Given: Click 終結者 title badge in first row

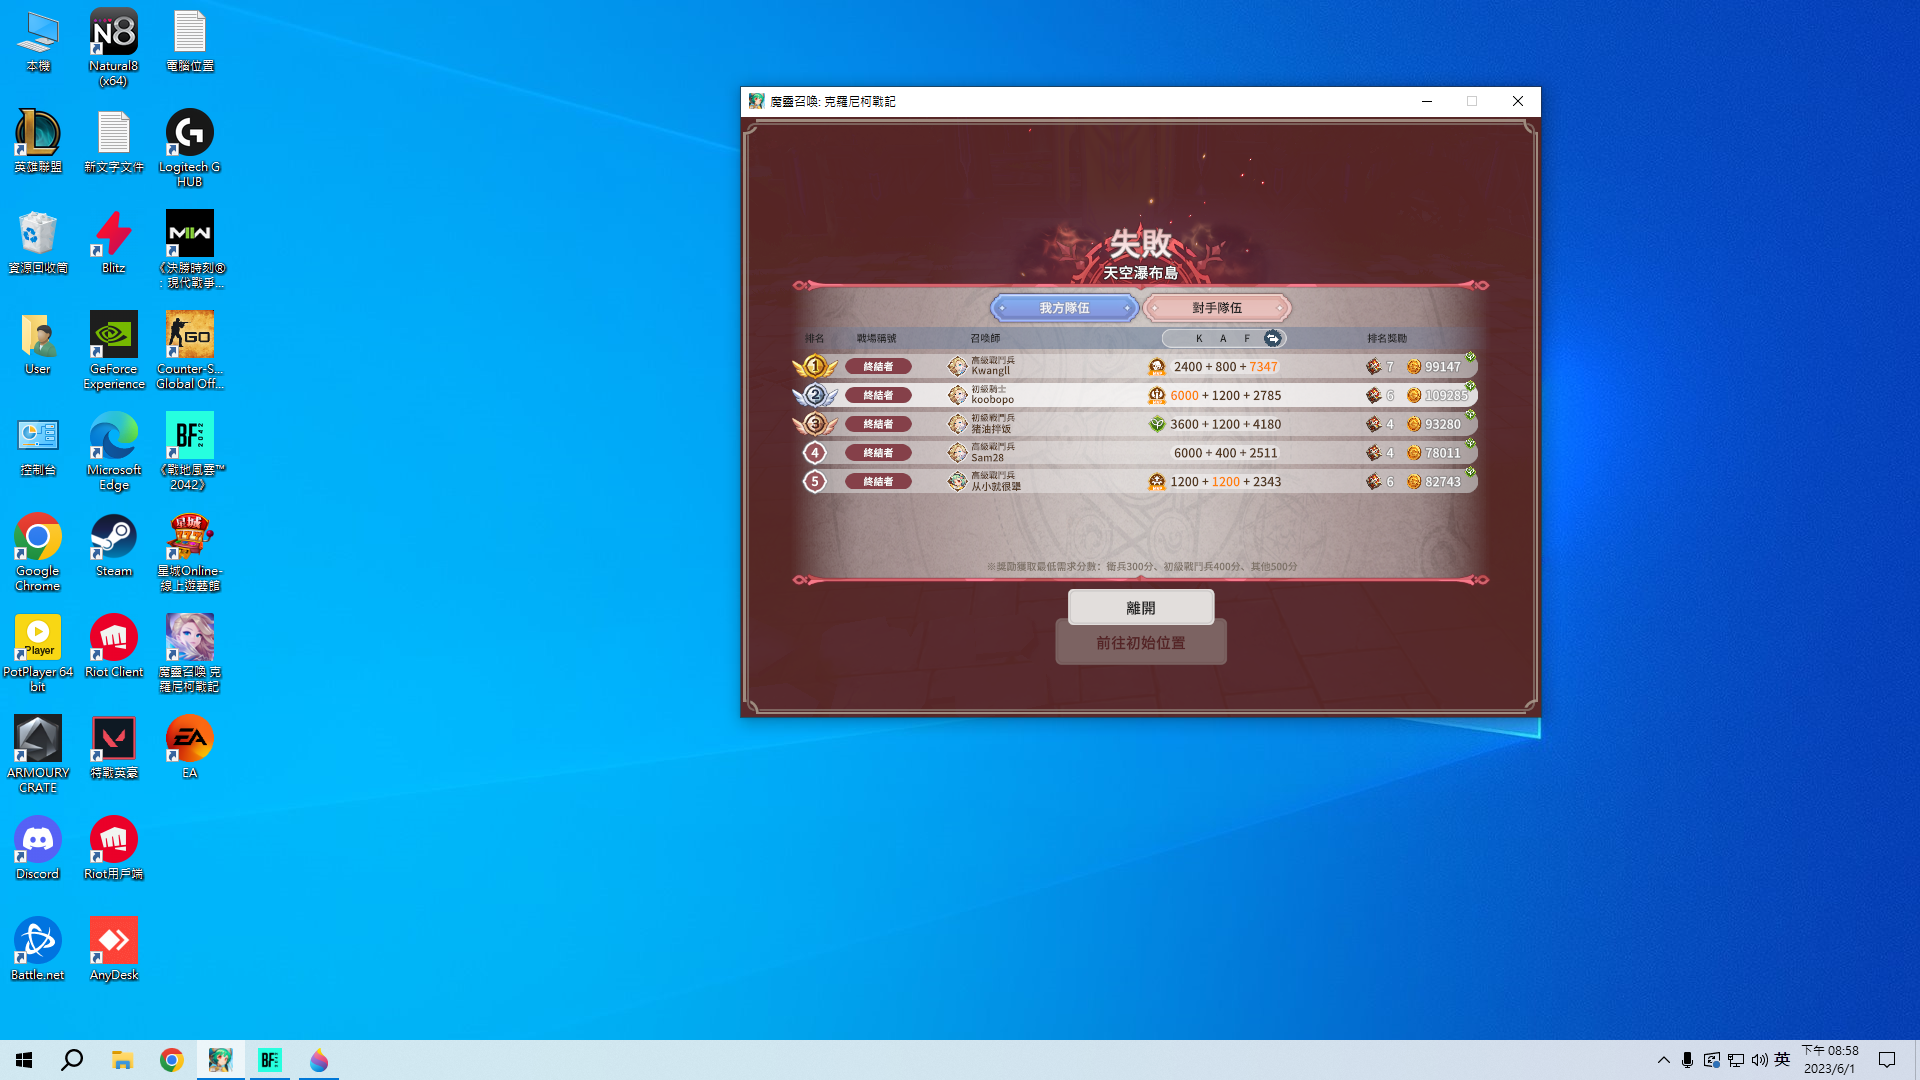Looking at the screenshot, I should pos(878,367).
